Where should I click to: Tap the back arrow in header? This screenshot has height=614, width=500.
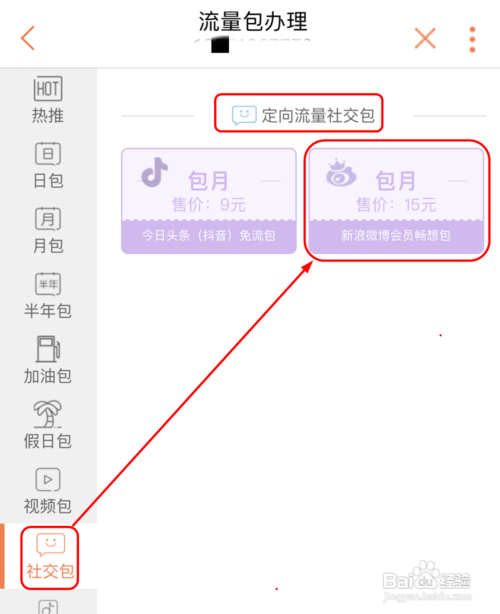click(x=28, y=38)
